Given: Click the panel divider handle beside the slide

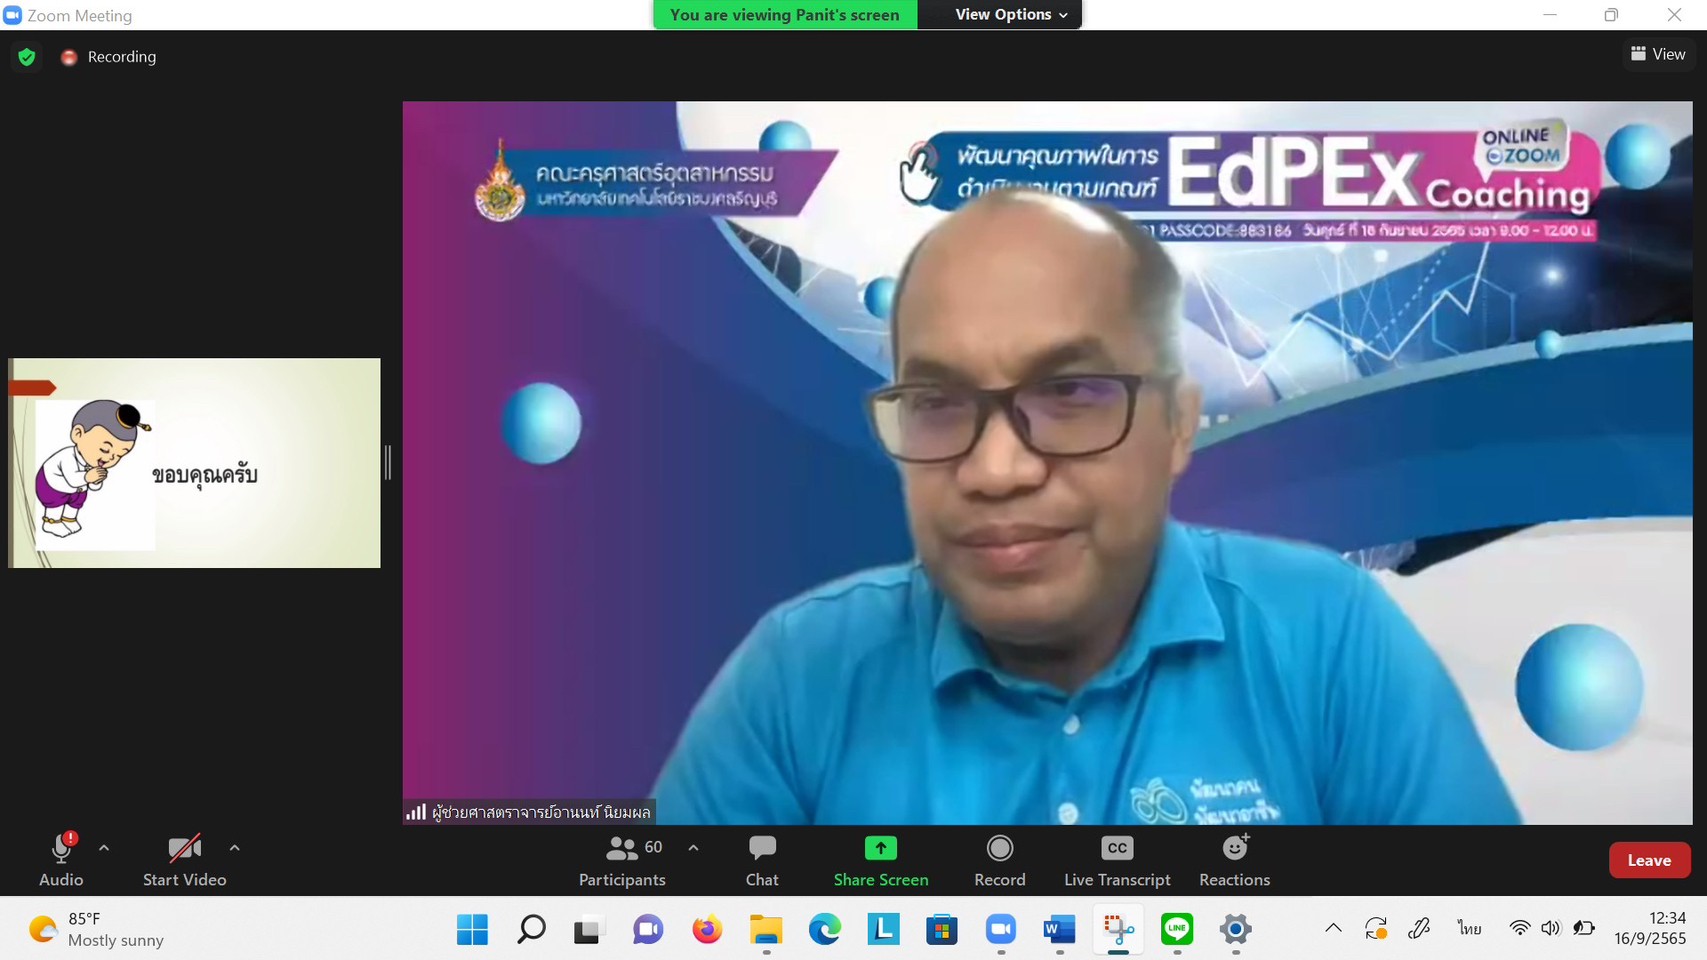Looking at the screenshot, I should coord(388,463).
